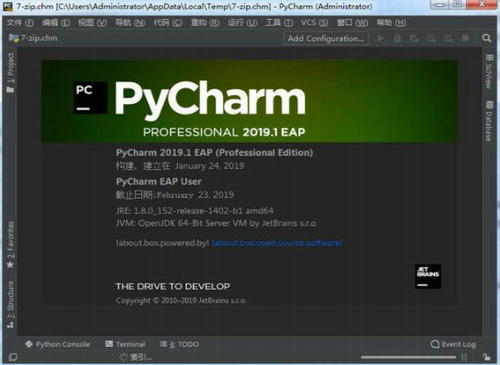Click Run with Coverage icon
The image size is (500, 365).
click(414, 38)
